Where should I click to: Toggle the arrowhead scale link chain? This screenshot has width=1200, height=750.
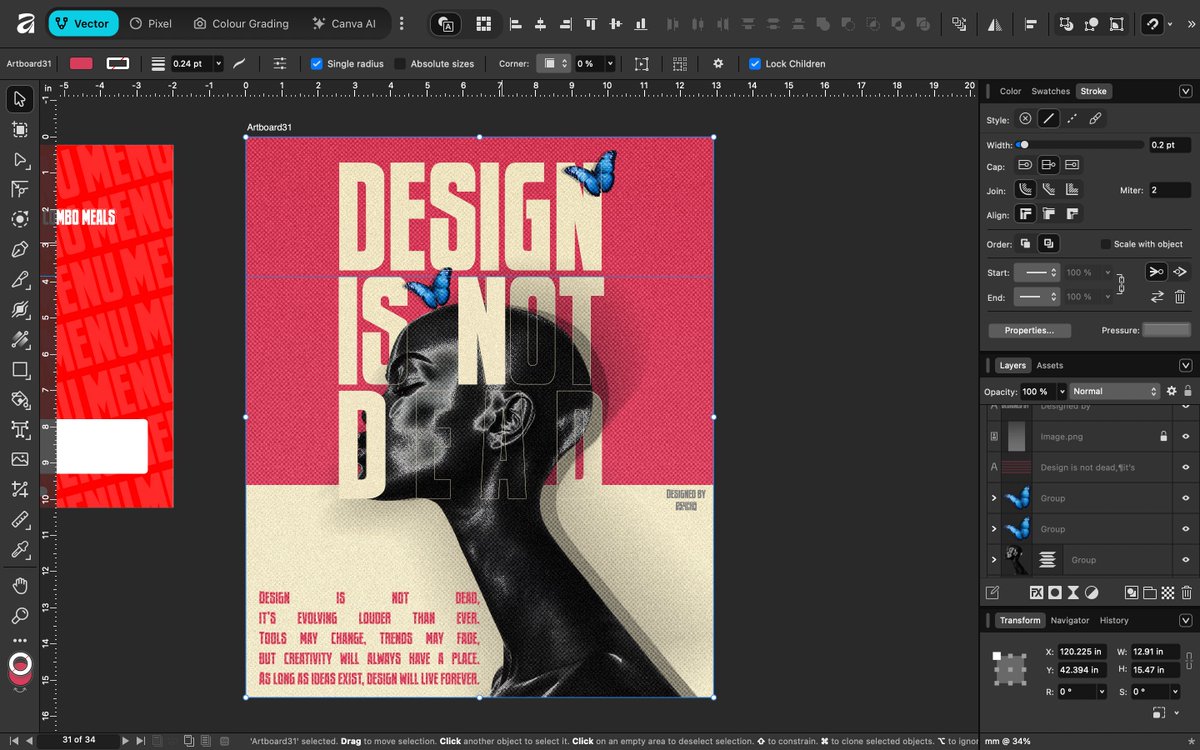pos(1120,284)
